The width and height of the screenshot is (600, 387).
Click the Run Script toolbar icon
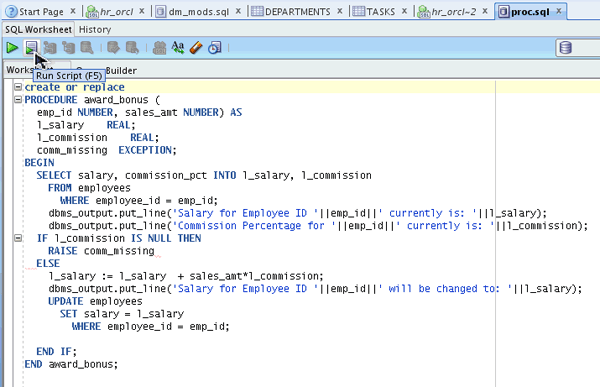pos(31,48)
